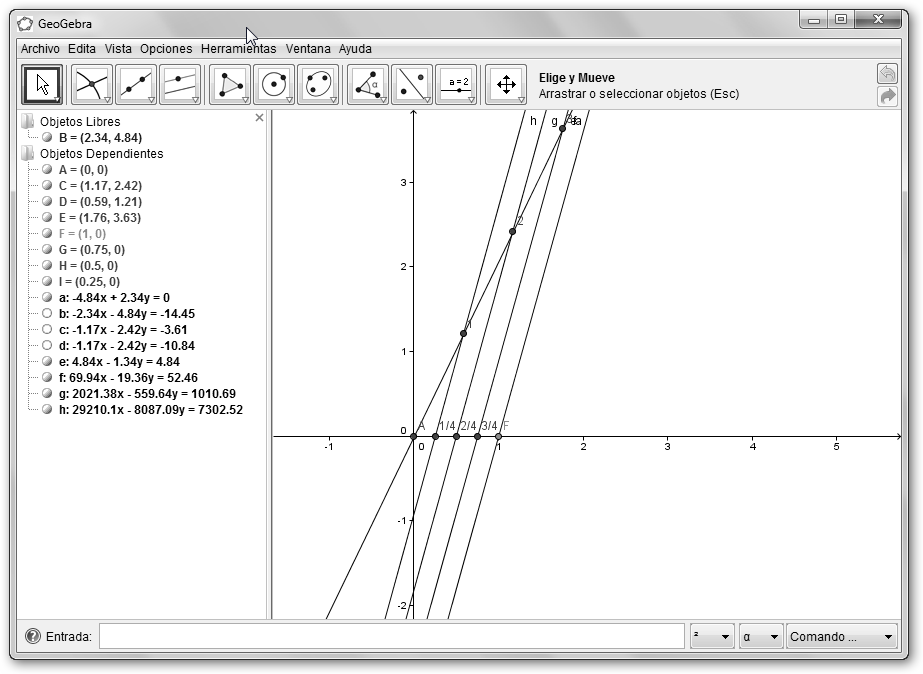The height and width of the screenshot is (674, 923).
Task: Open the Opciones menu
Action: (166, 48)
